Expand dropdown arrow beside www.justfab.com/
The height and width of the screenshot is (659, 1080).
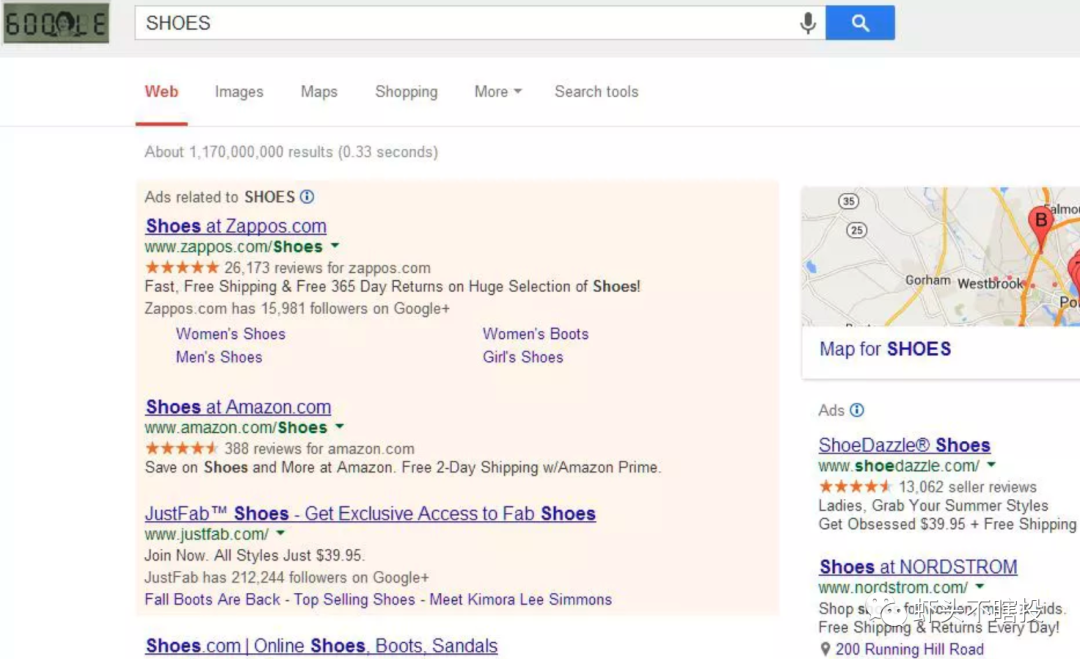coord(280,533)
